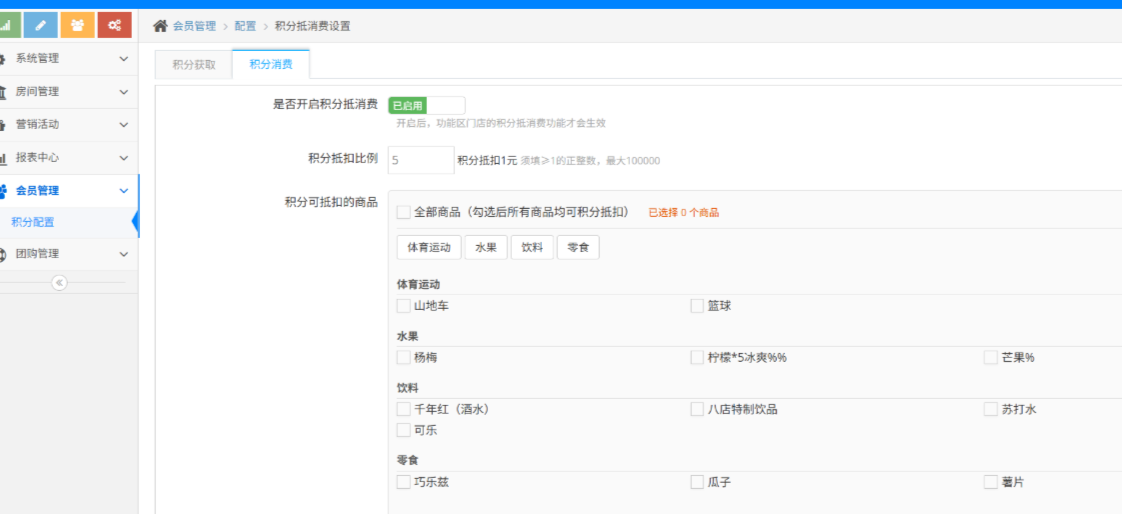
Task: Check the 杨梅 checkbox
Action: 404,357
